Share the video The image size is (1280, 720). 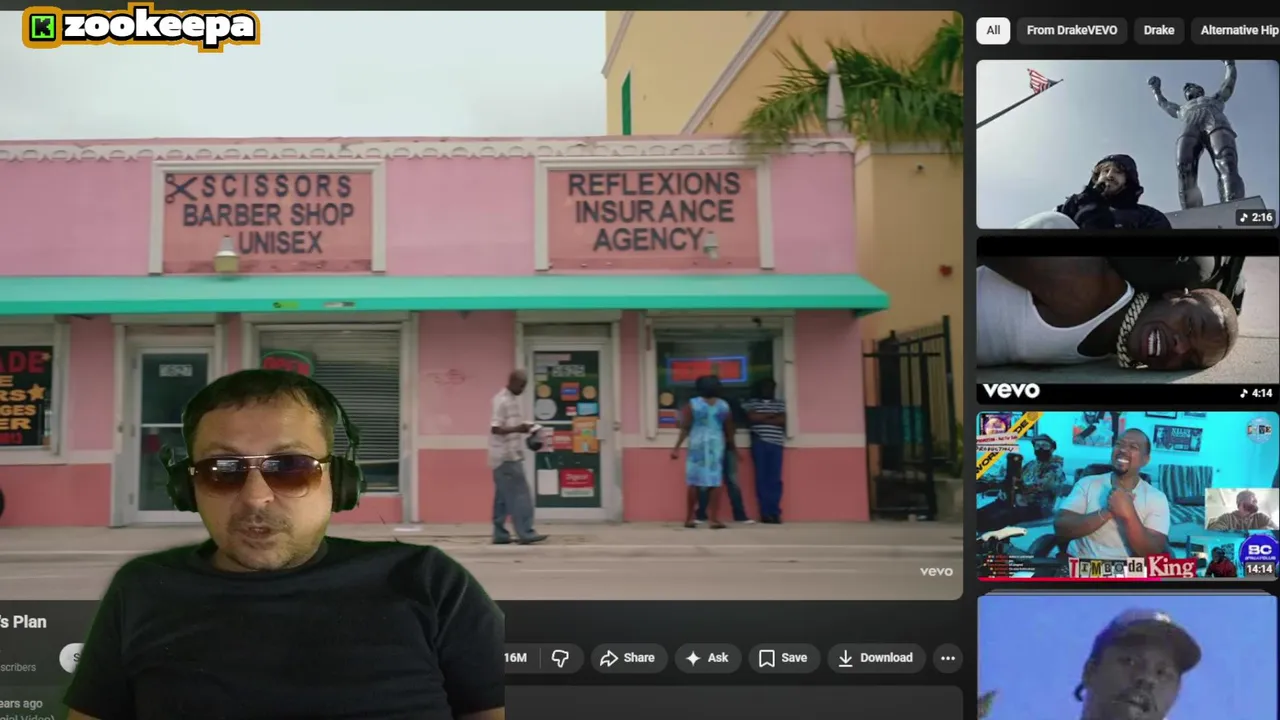(627, 658)
